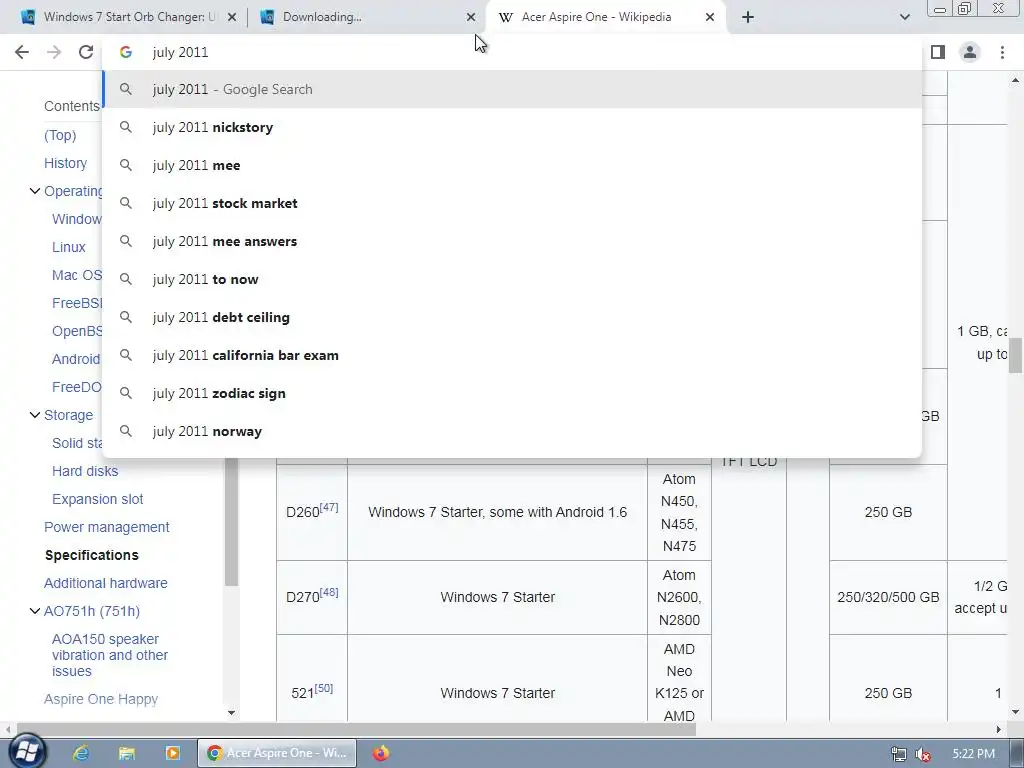Jump to (Top) in the contents sidebar
The width and height of the screenshot is (1024, 768).
tap(60, 135)
